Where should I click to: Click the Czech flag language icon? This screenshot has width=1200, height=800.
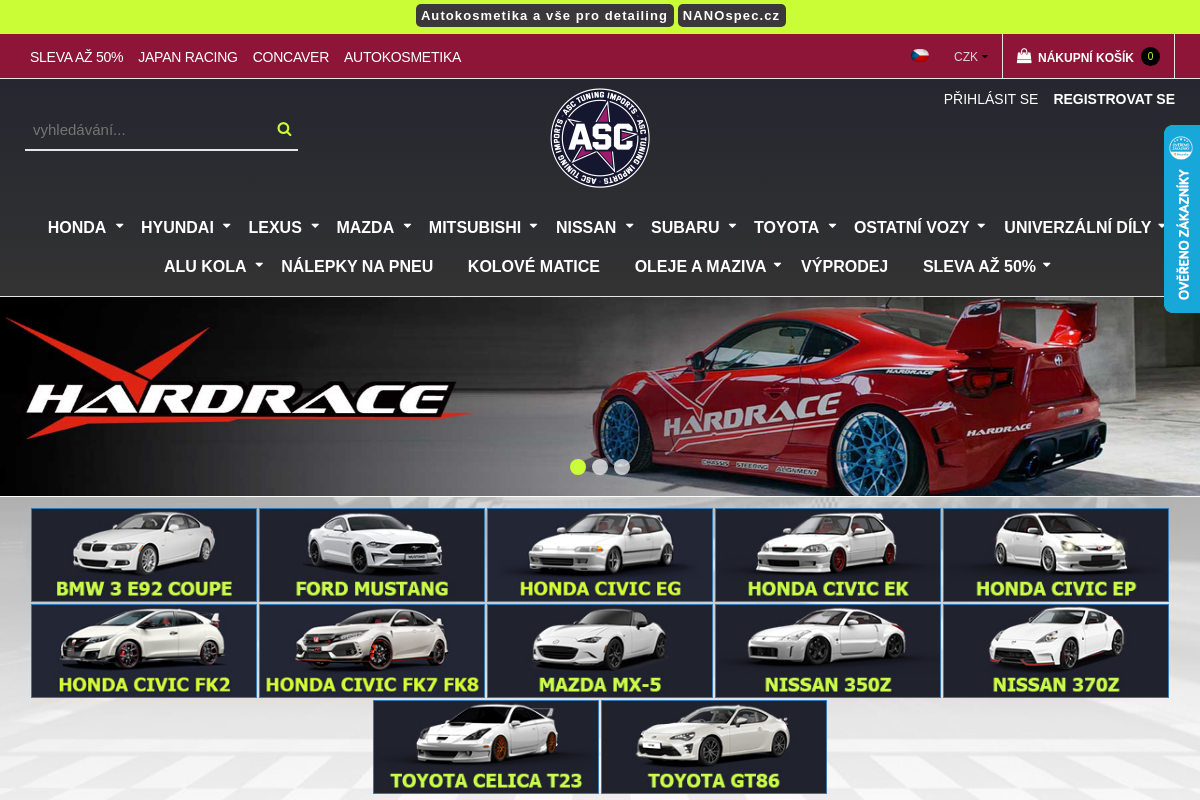coord(920,56)
